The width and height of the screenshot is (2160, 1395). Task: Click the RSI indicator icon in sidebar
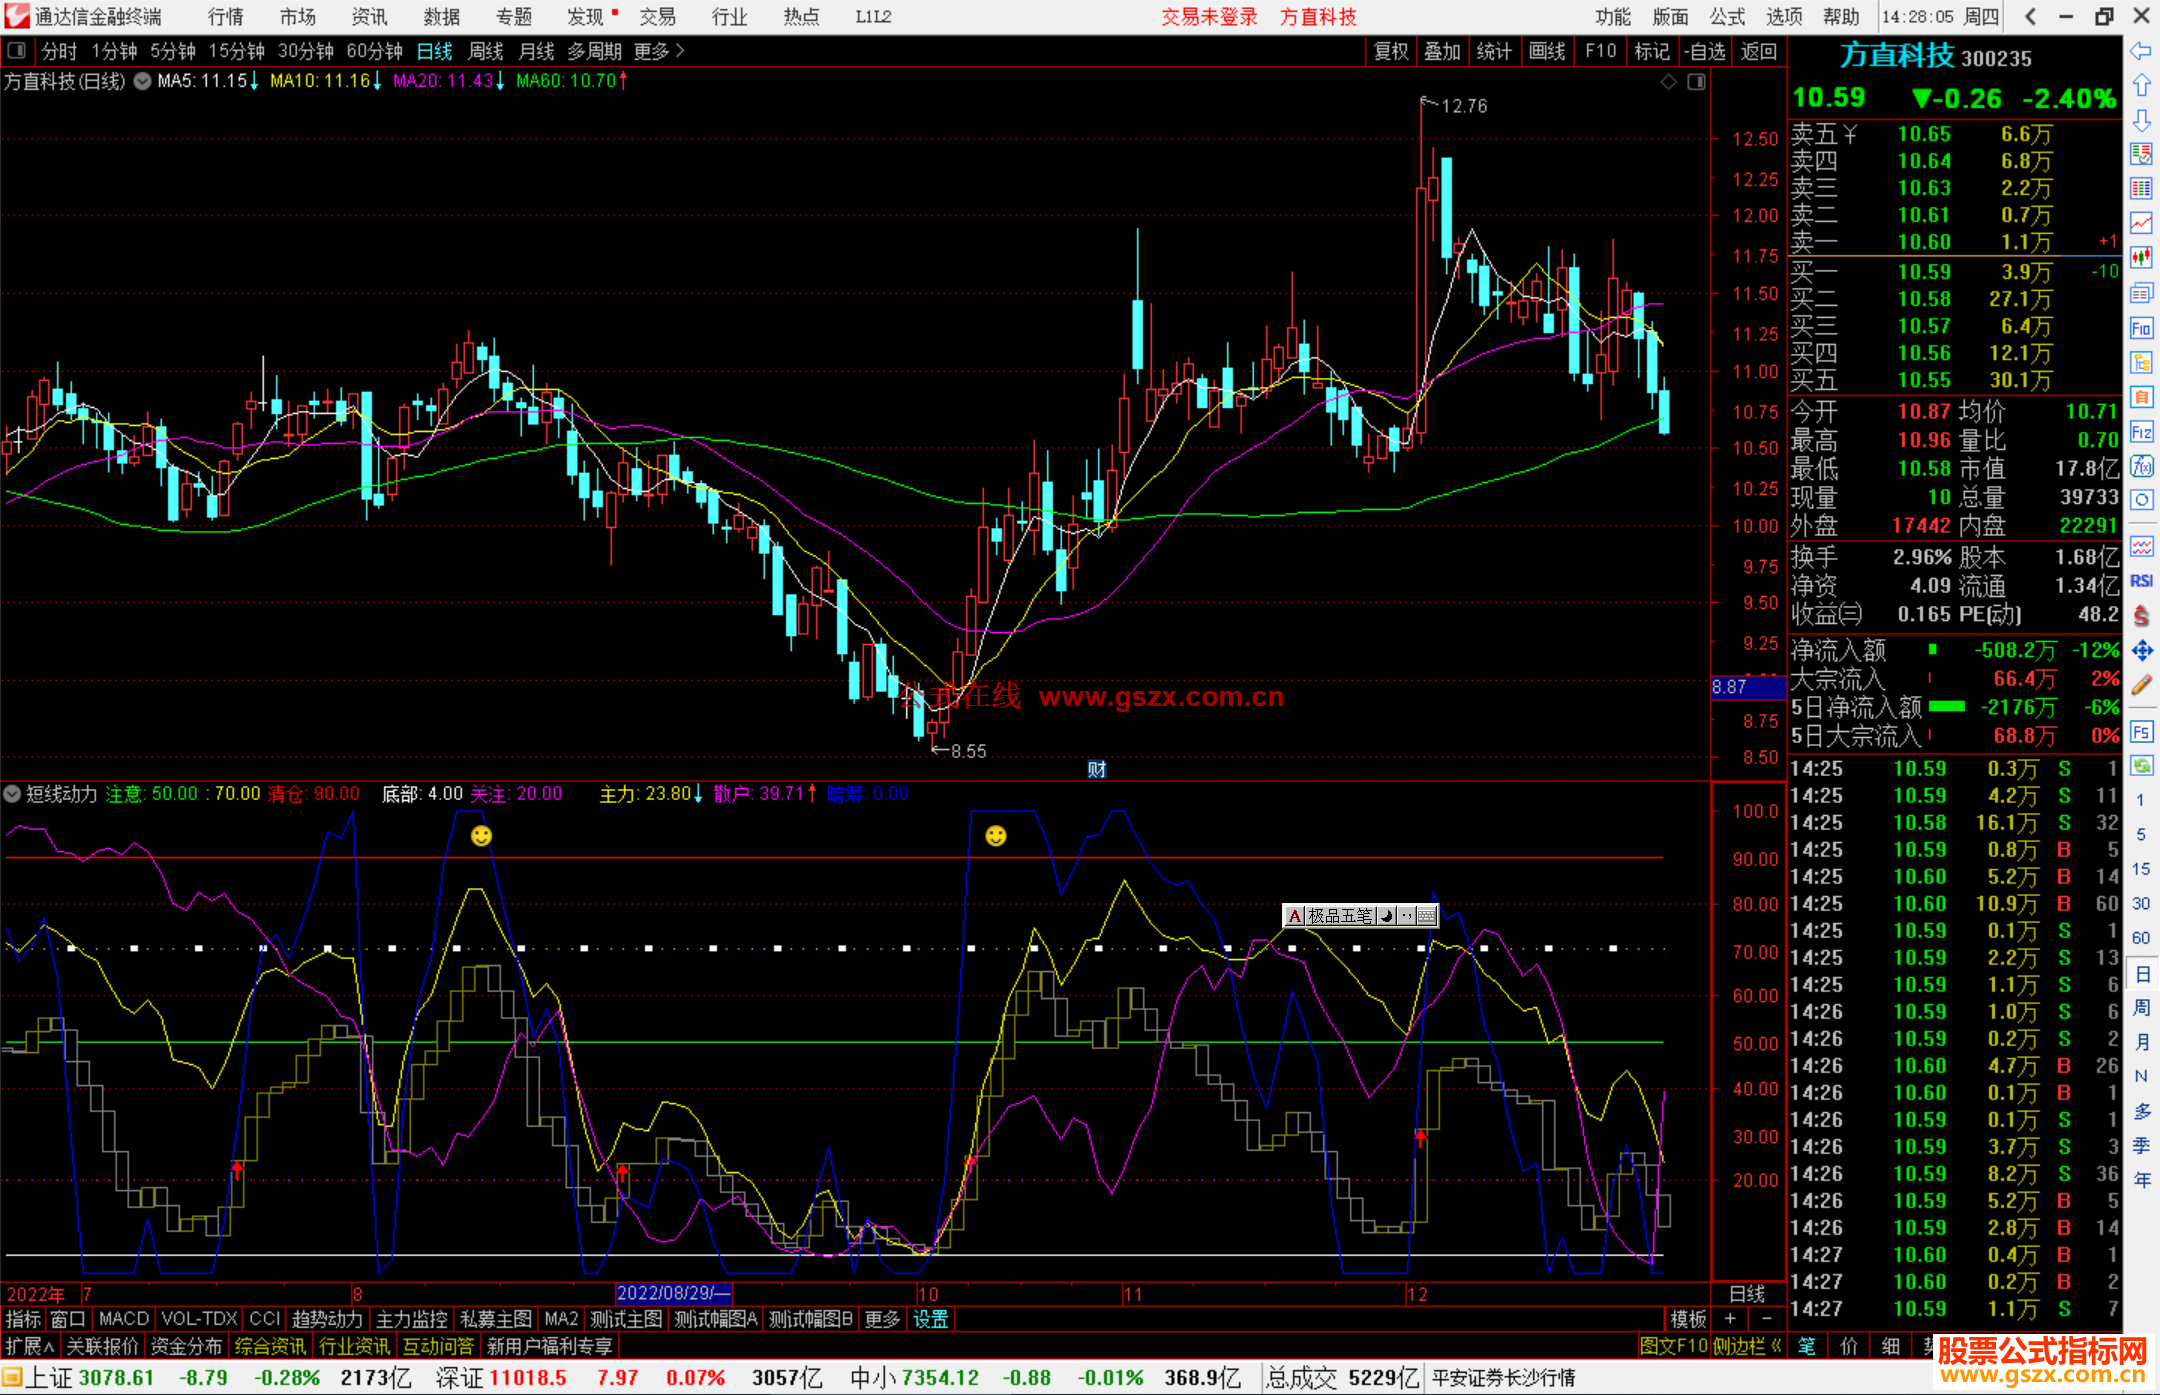[2141, 581]
